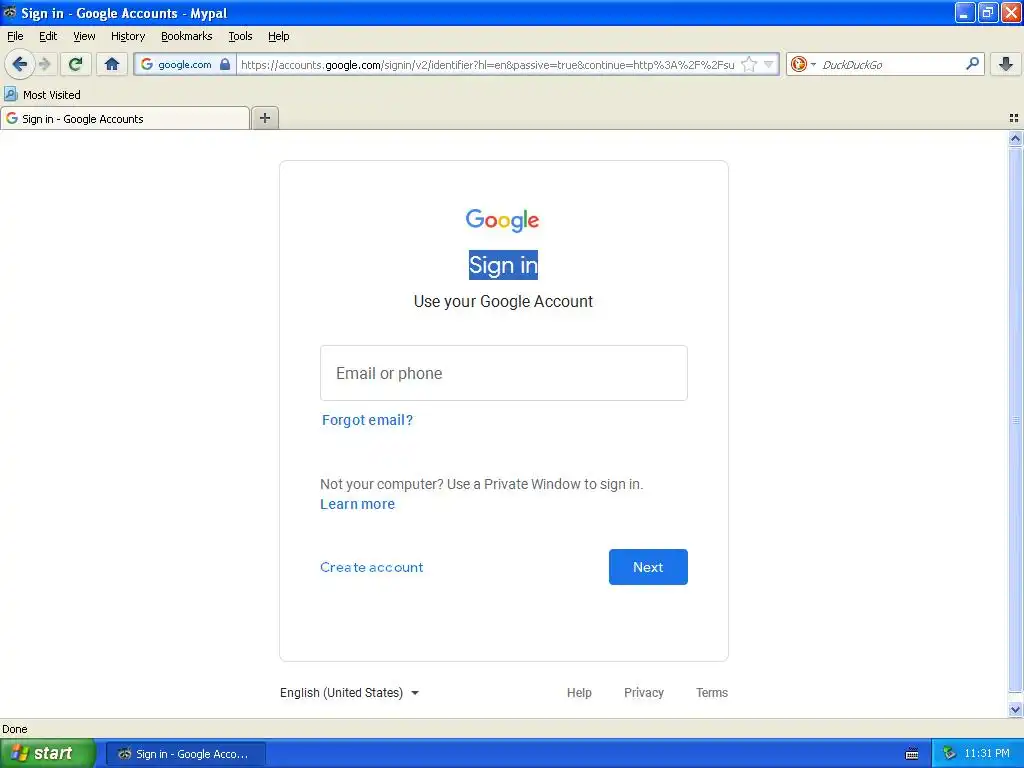Click the highlighted Sign in heading
This screenshot has width=1024, height=768.
click(504, 264)
